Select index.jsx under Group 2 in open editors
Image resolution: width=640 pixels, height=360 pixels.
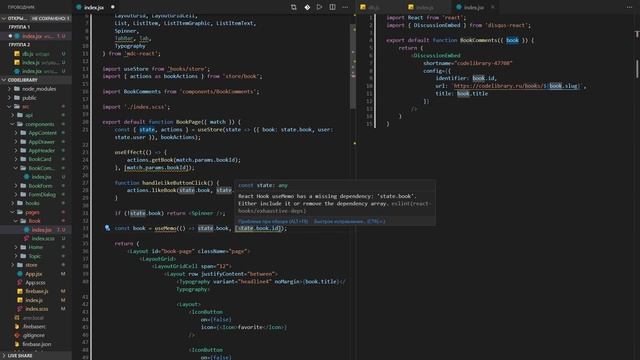[36, 71]
